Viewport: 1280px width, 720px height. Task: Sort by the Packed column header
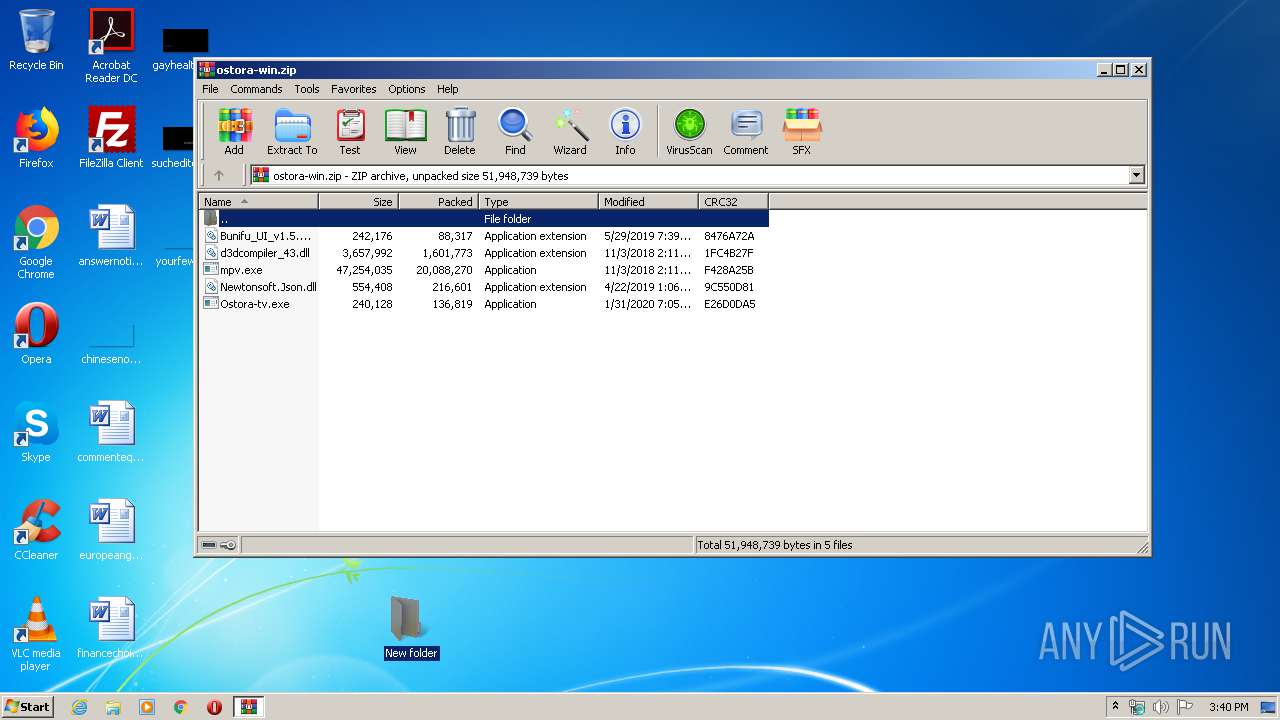(x=439, y=201)
